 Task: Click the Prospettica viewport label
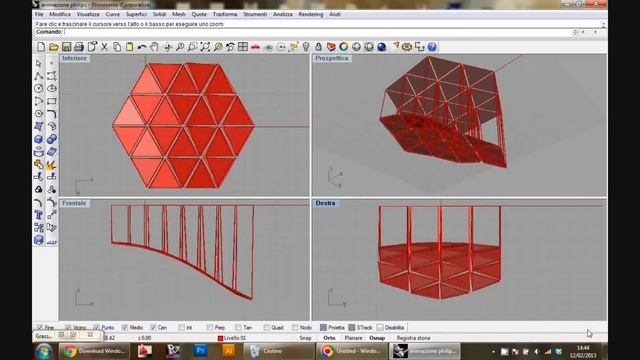pyautogui.click(x=332, y=58)
